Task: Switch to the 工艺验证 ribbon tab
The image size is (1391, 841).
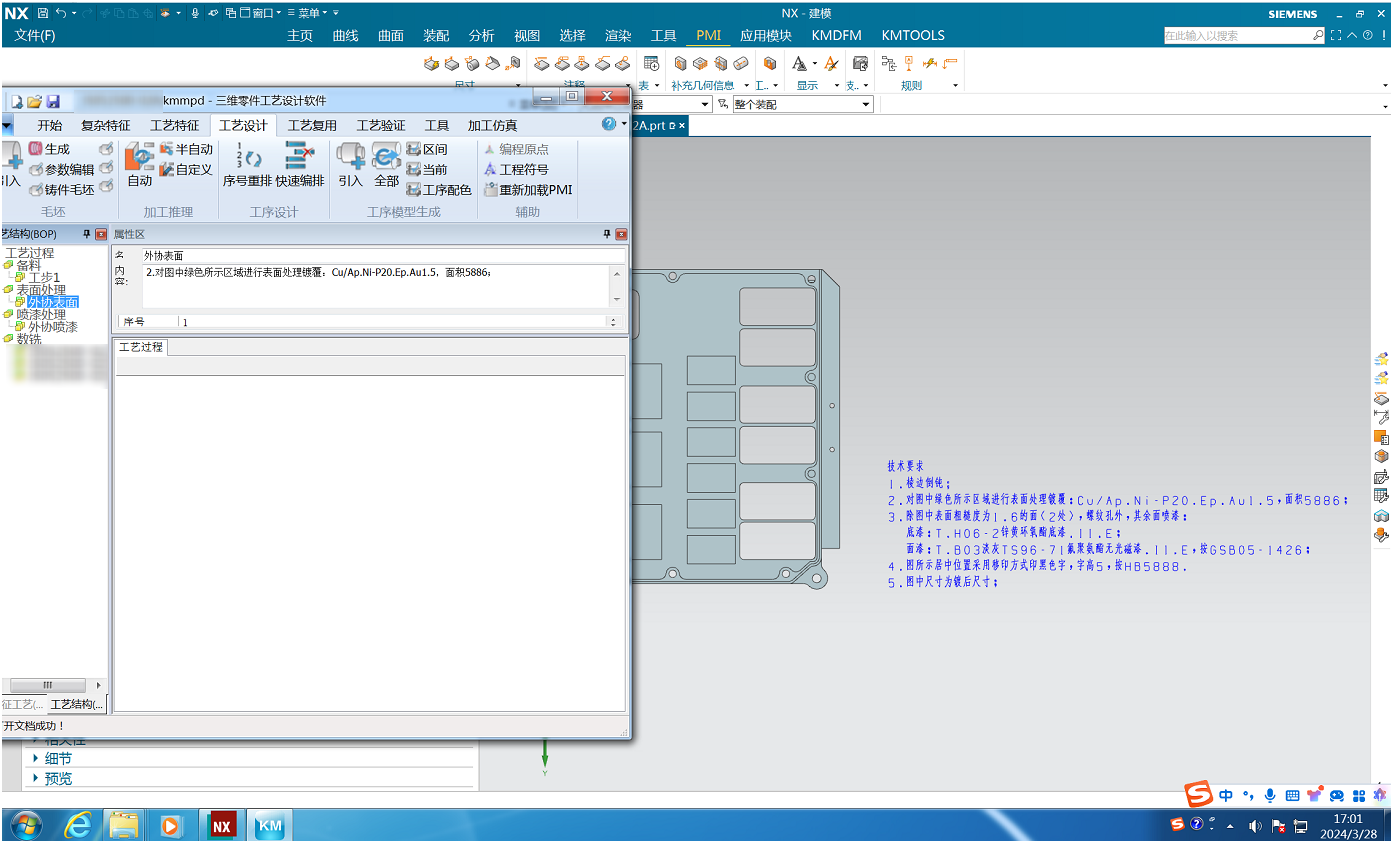Action: (x=381, y=126)
